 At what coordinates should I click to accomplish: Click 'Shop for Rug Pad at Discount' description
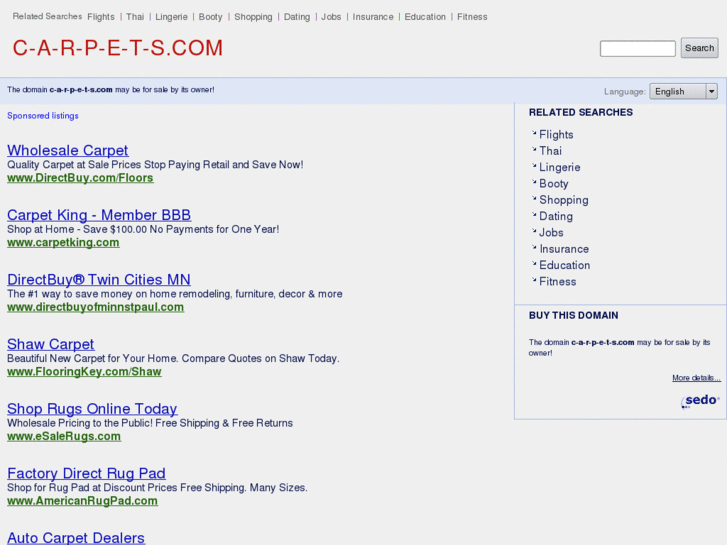tap(157, 487)
